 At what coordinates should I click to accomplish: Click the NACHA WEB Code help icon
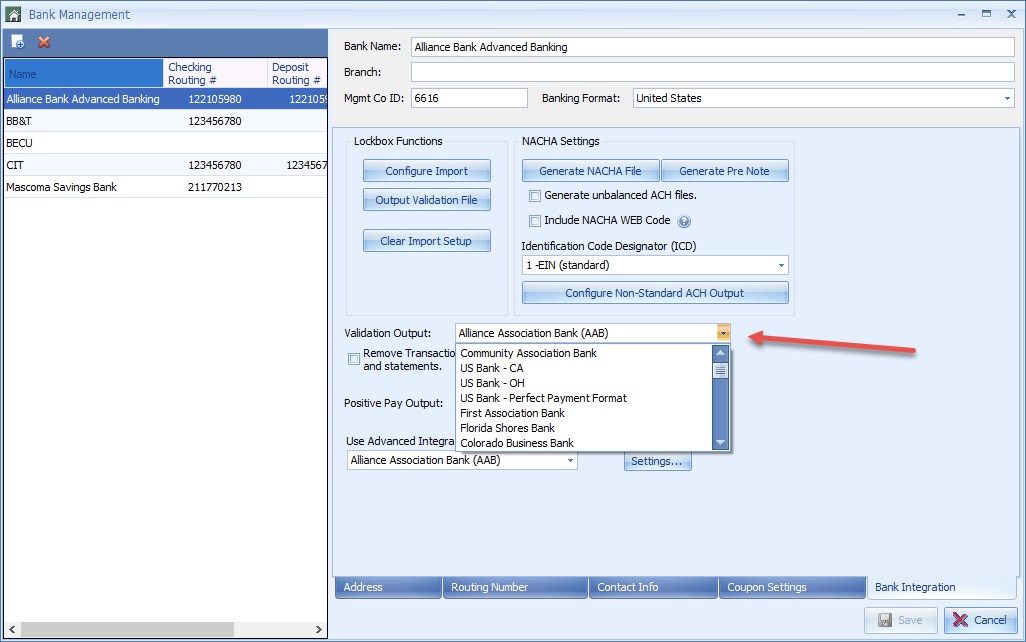[684, 221]
